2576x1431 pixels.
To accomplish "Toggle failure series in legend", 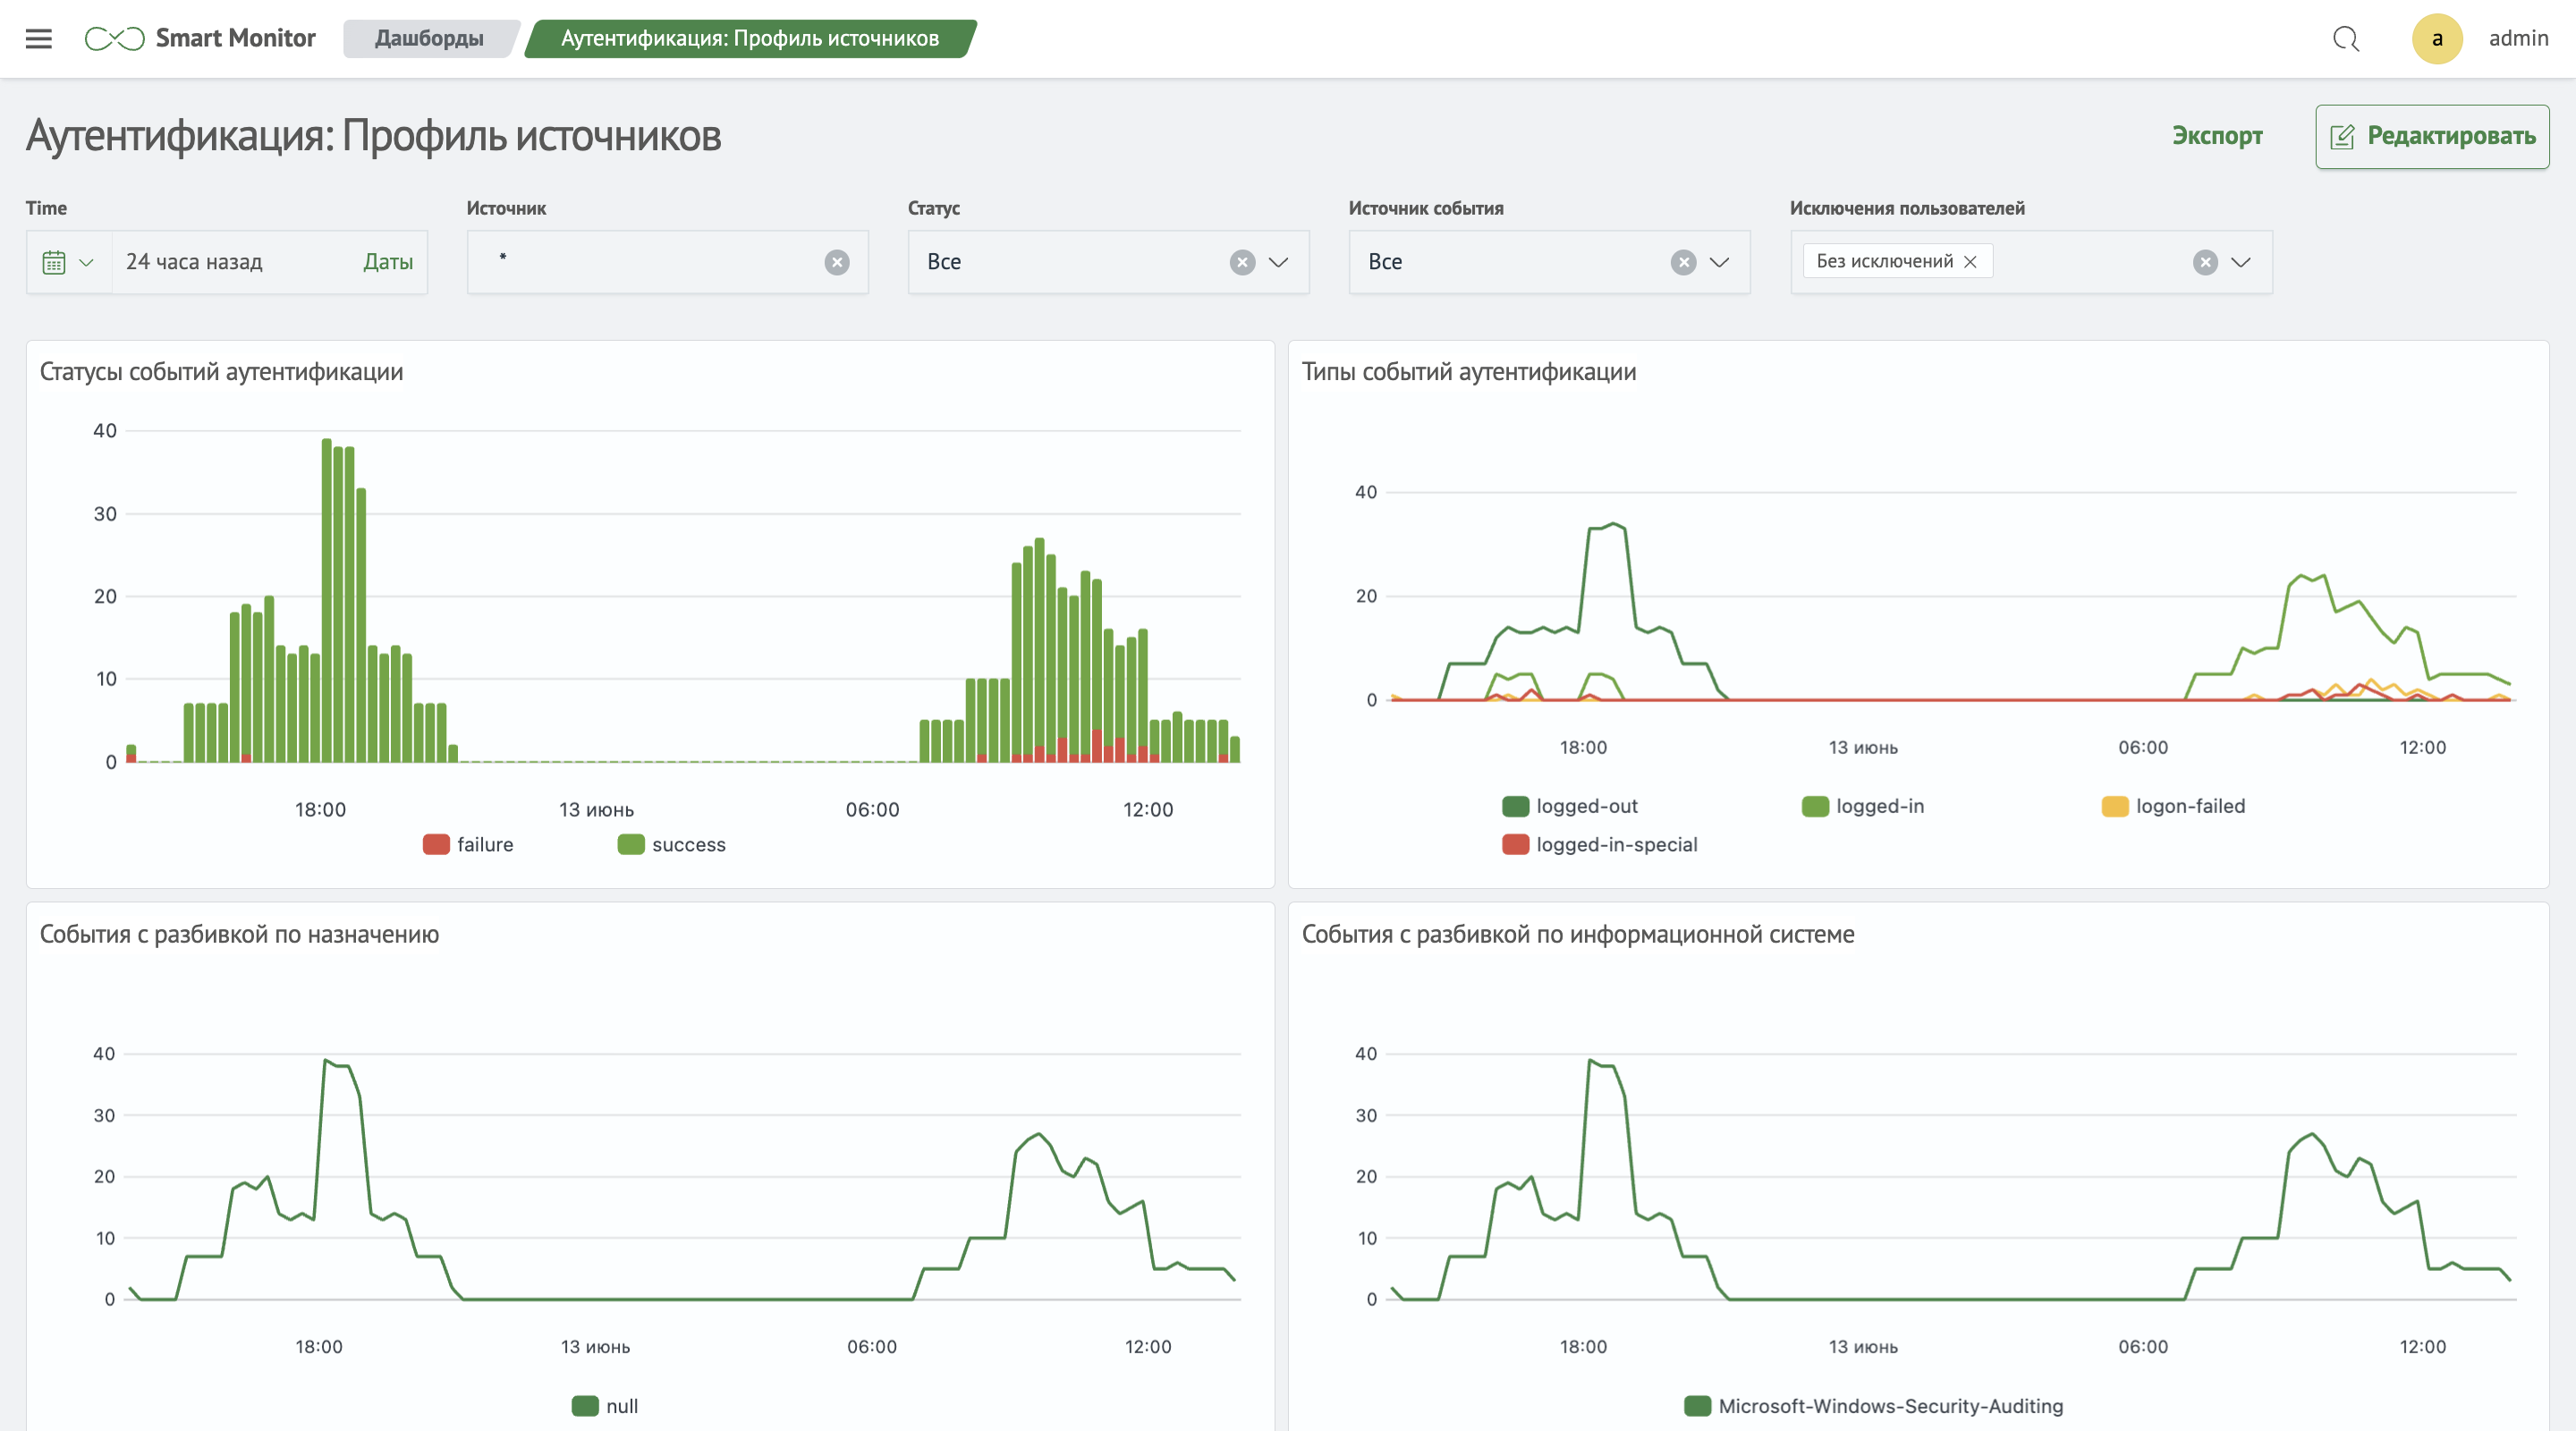I will [x=468, y=844].
